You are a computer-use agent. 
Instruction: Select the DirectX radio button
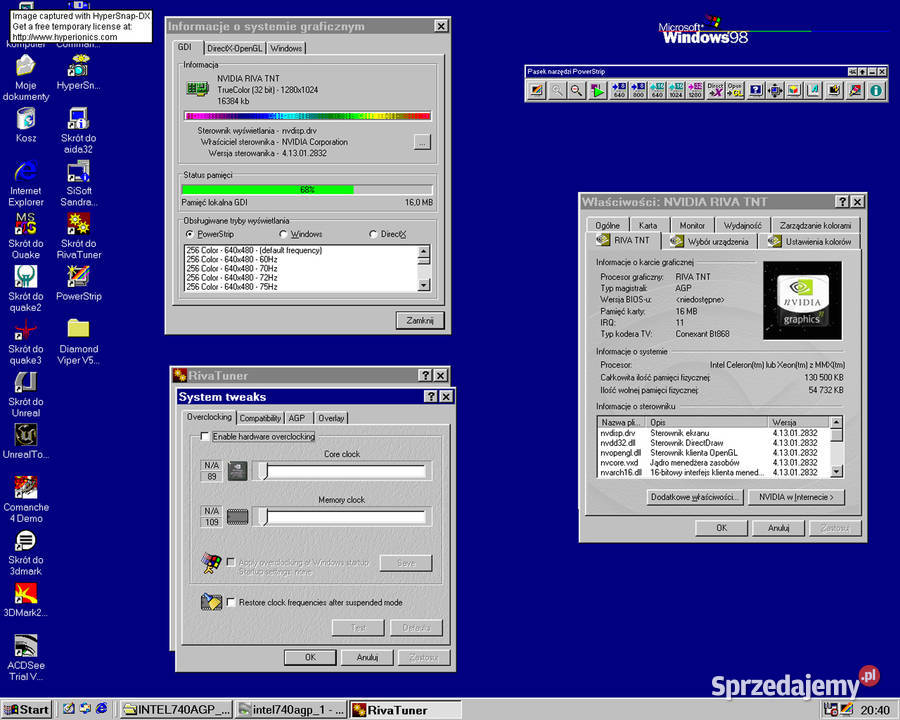tap(373, 234)
